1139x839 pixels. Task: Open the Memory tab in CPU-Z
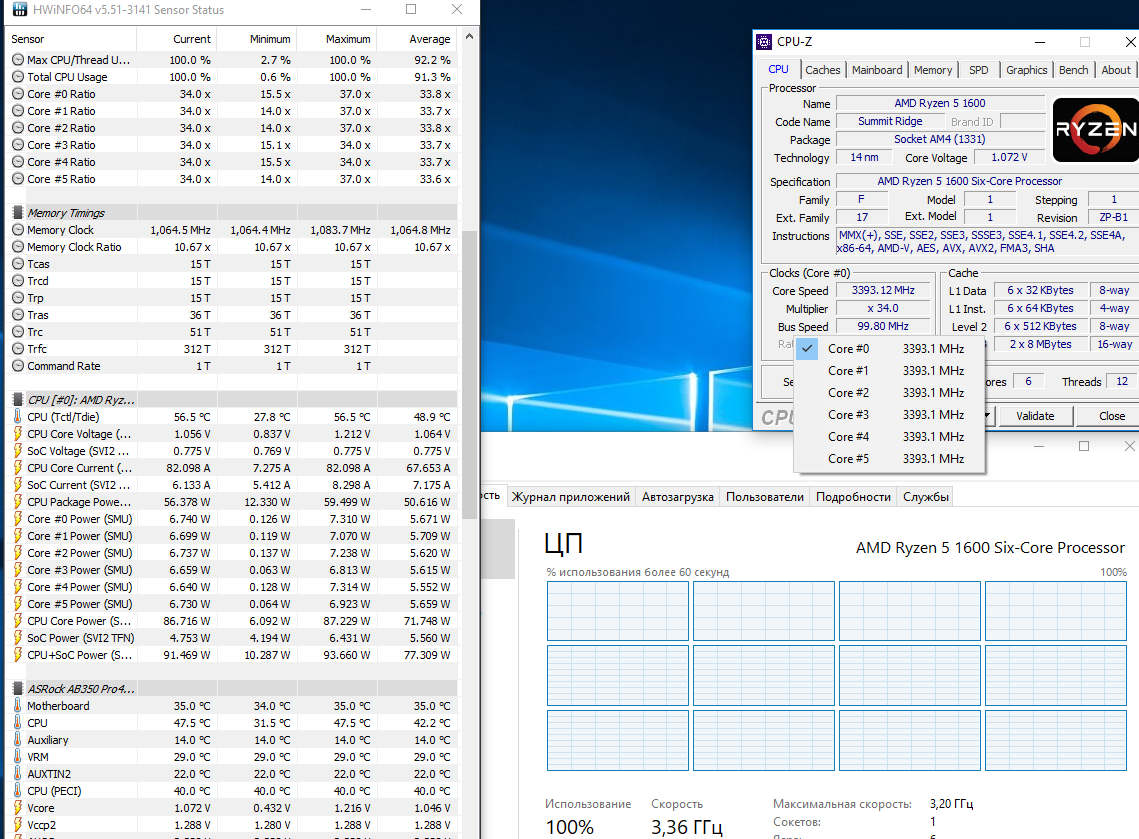pos(933,70)
